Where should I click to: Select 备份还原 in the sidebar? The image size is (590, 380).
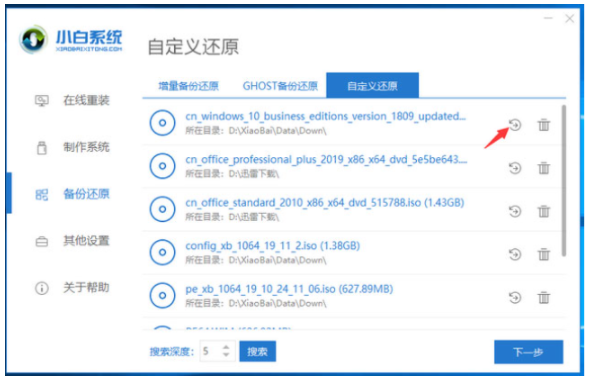pyautogui.click(x=86, y=194)
